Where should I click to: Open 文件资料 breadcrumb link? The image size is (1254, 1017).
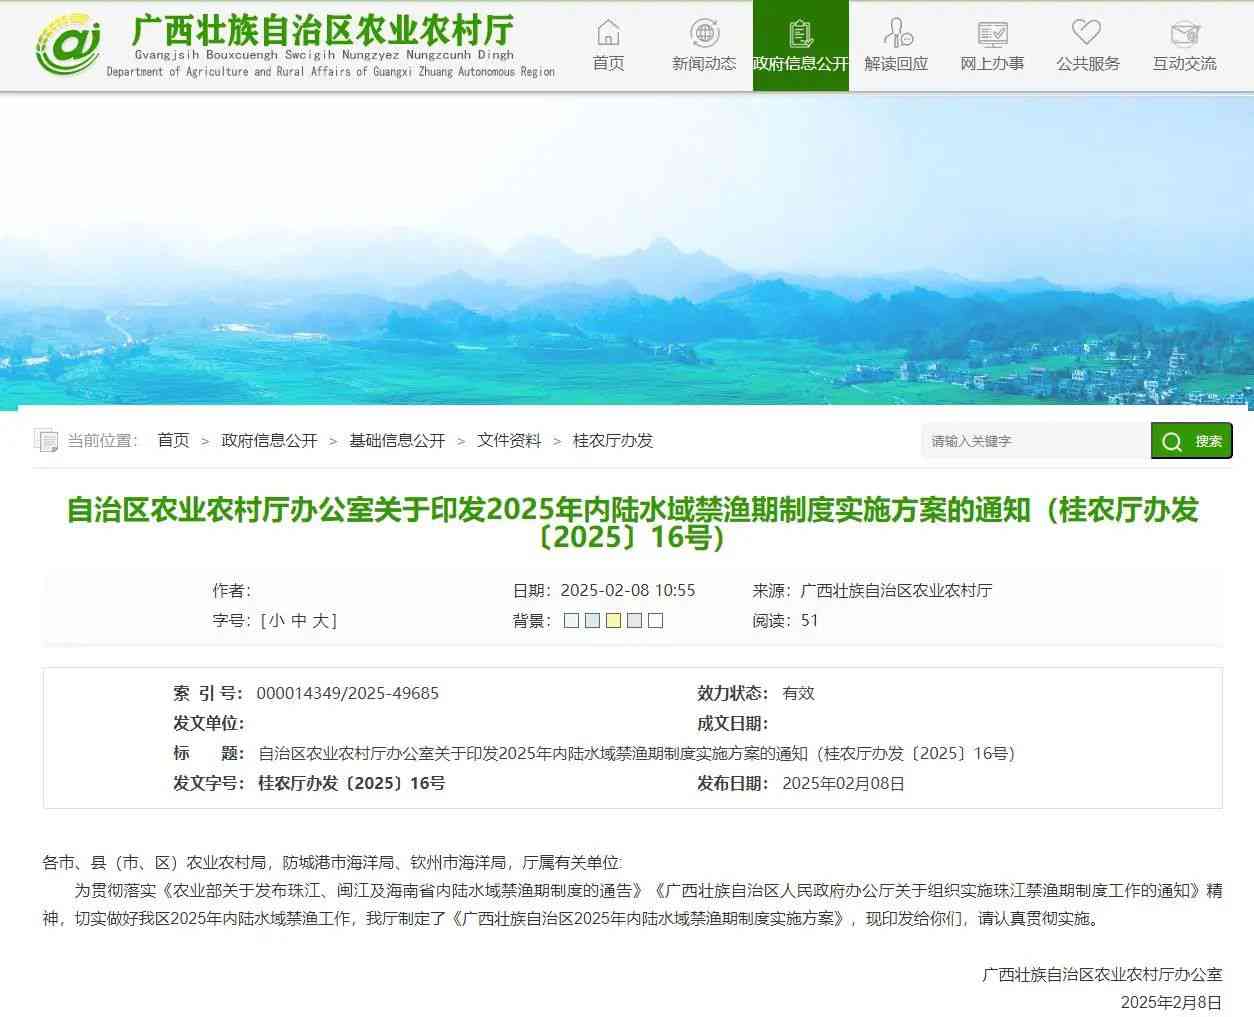coord(509,441)
